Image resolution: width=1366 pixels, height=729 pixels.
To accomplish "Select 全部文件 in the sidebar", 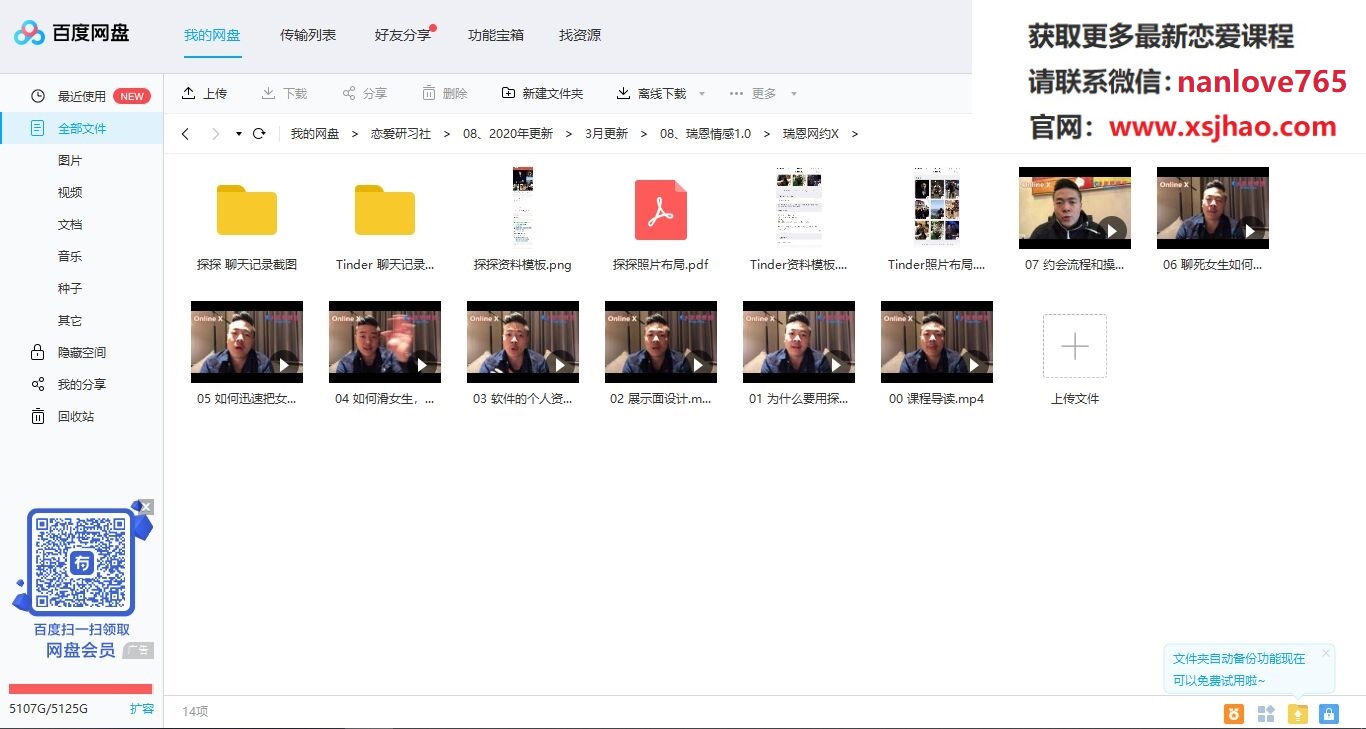I will pos(82,128).
